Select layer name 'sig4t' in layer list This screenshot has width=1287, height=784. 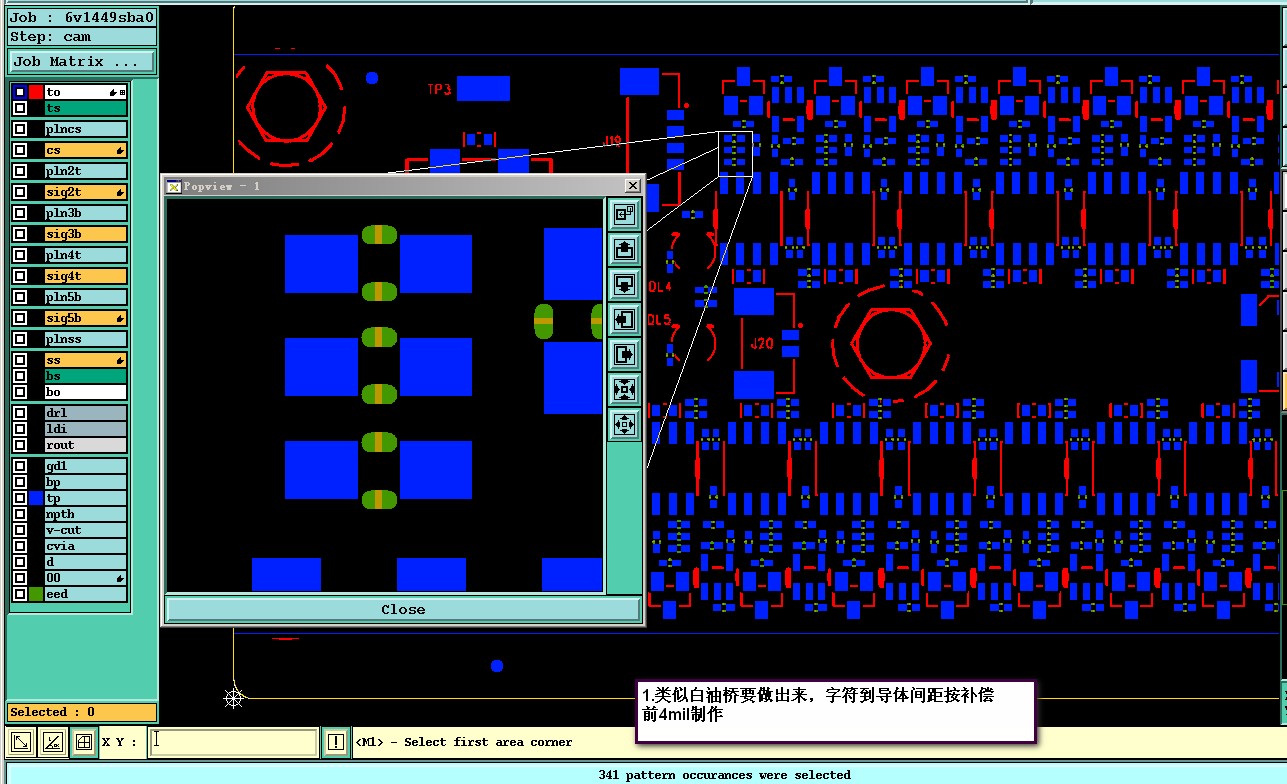85,276
